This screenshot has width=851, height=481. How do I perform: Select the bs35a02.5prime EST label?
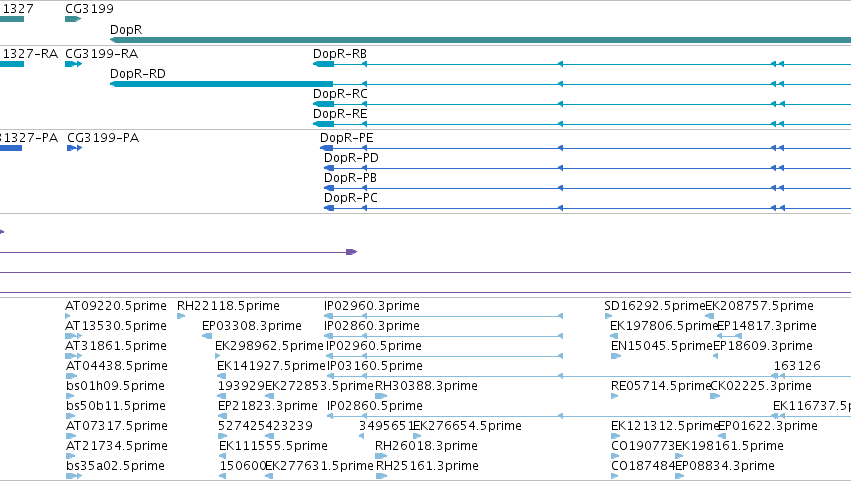115,466
